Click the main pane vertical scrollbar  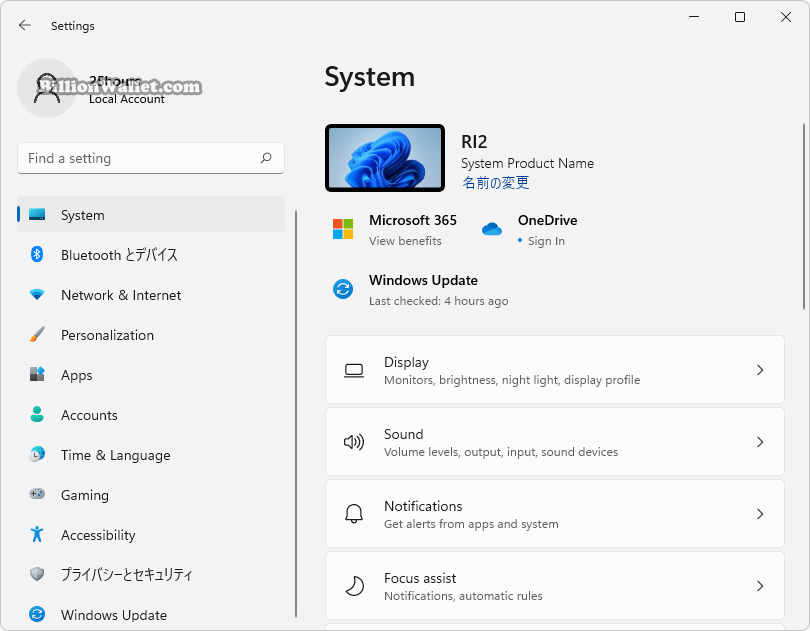[x=804, y=217]
